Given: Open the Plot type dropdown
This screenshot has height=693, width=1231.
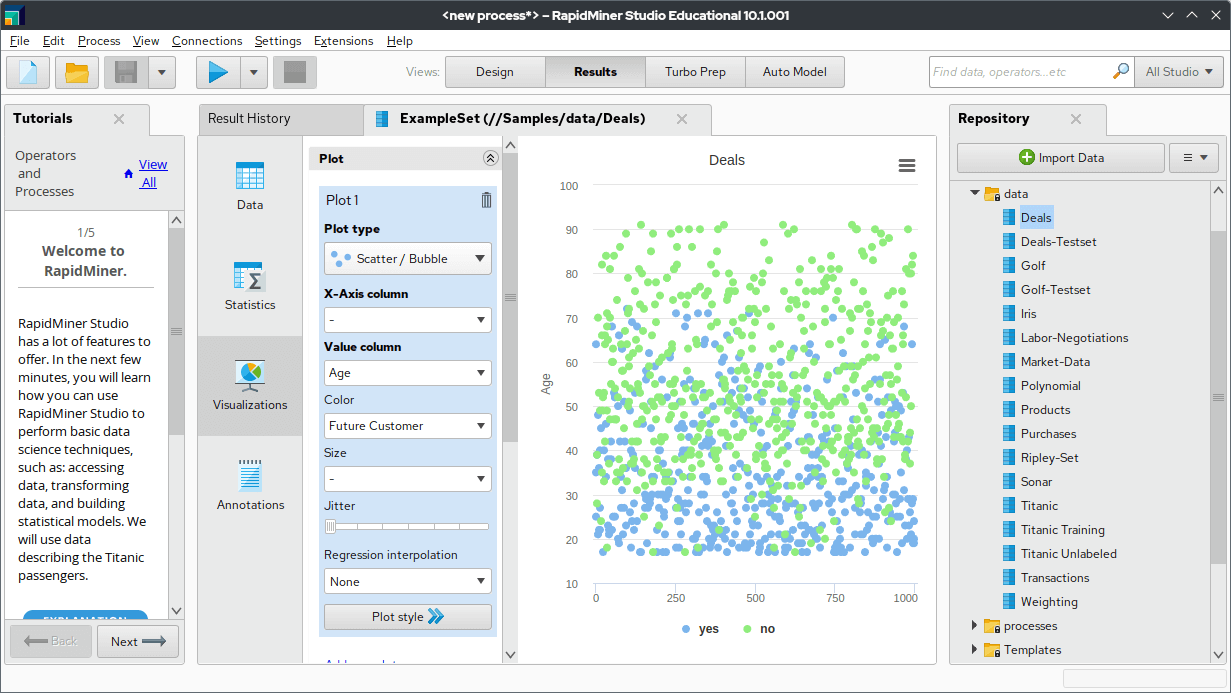Looking at the screenshot, I should click(x=407, y=258).
